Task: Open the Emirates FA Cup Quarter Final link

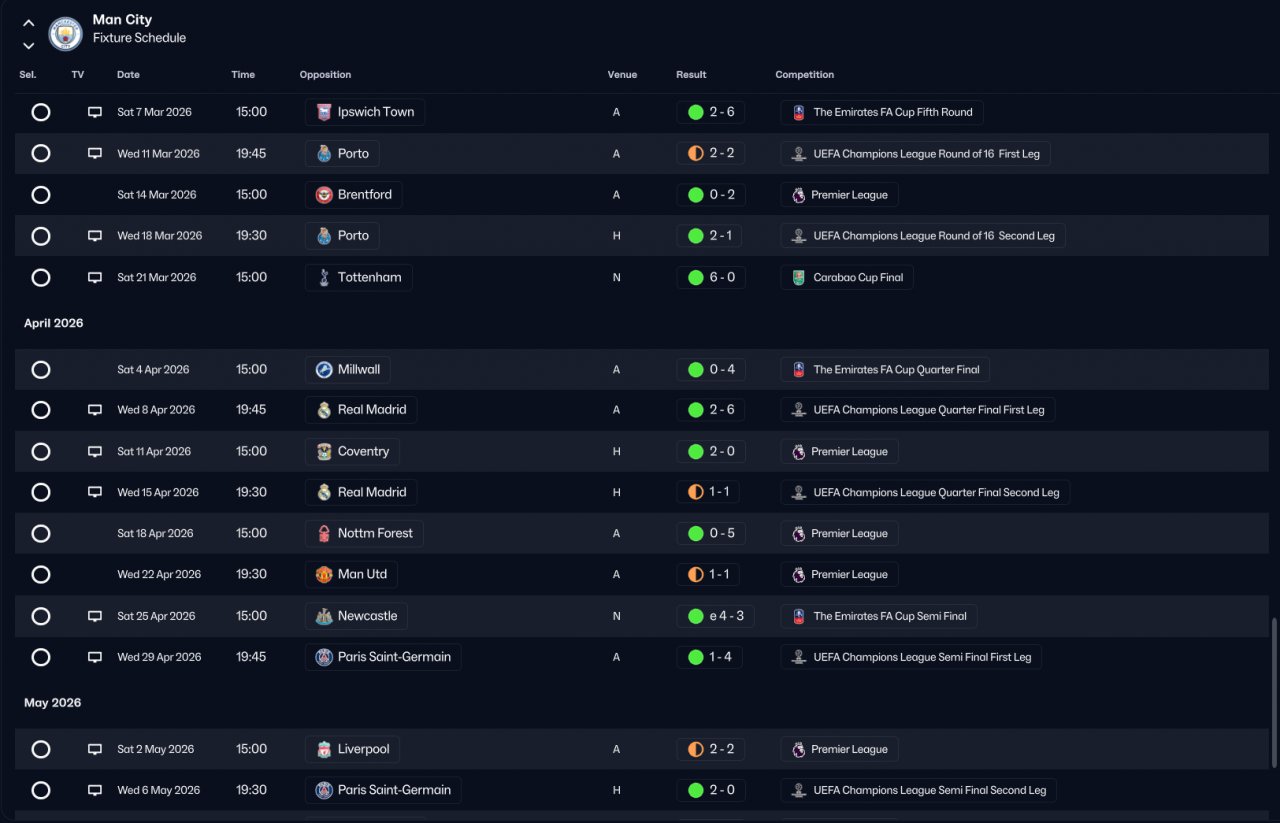Action: tap(885, 370)
